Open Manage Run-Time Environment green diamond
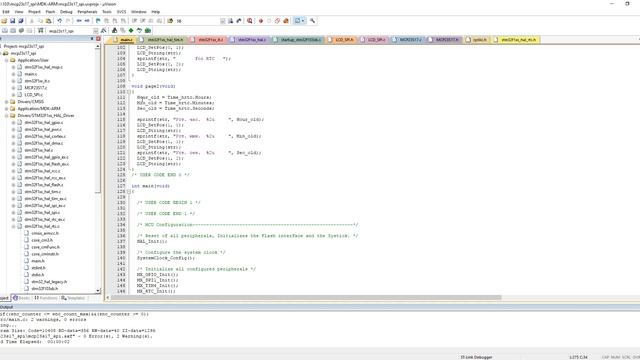Viewport: 640px width, 360px height. (131, 31)
